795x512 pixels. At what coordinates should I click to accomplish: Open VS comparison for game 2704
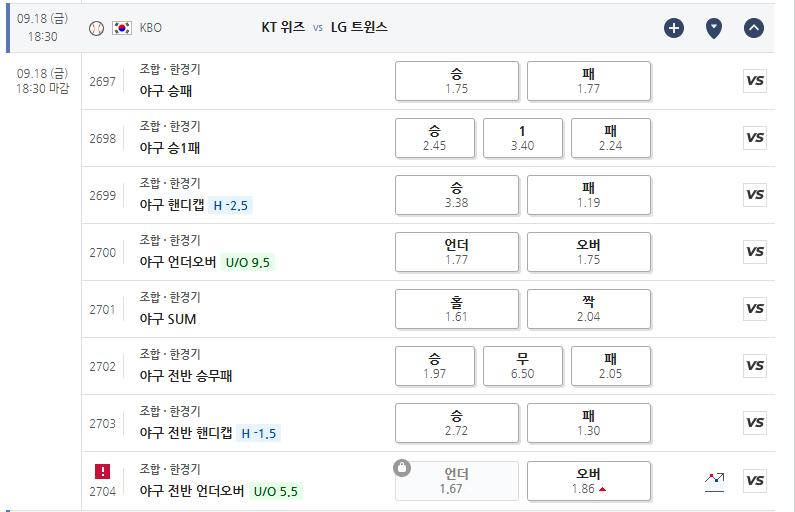coord(755,481)
